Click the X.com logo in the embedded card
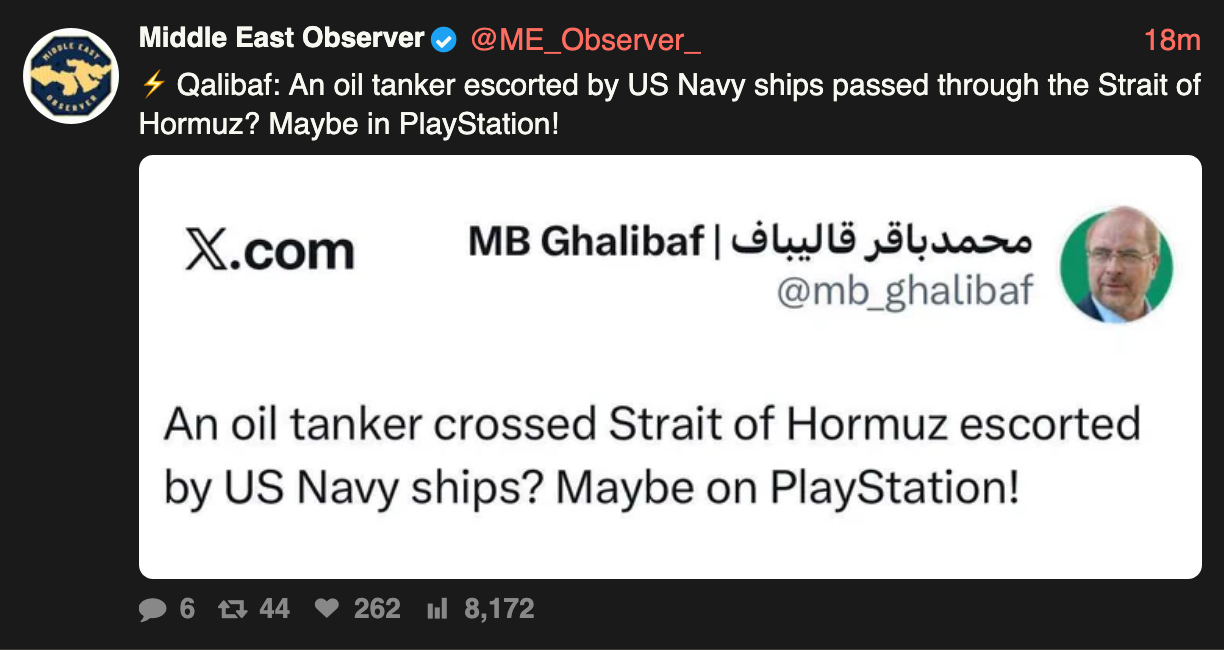 (270, 252)
